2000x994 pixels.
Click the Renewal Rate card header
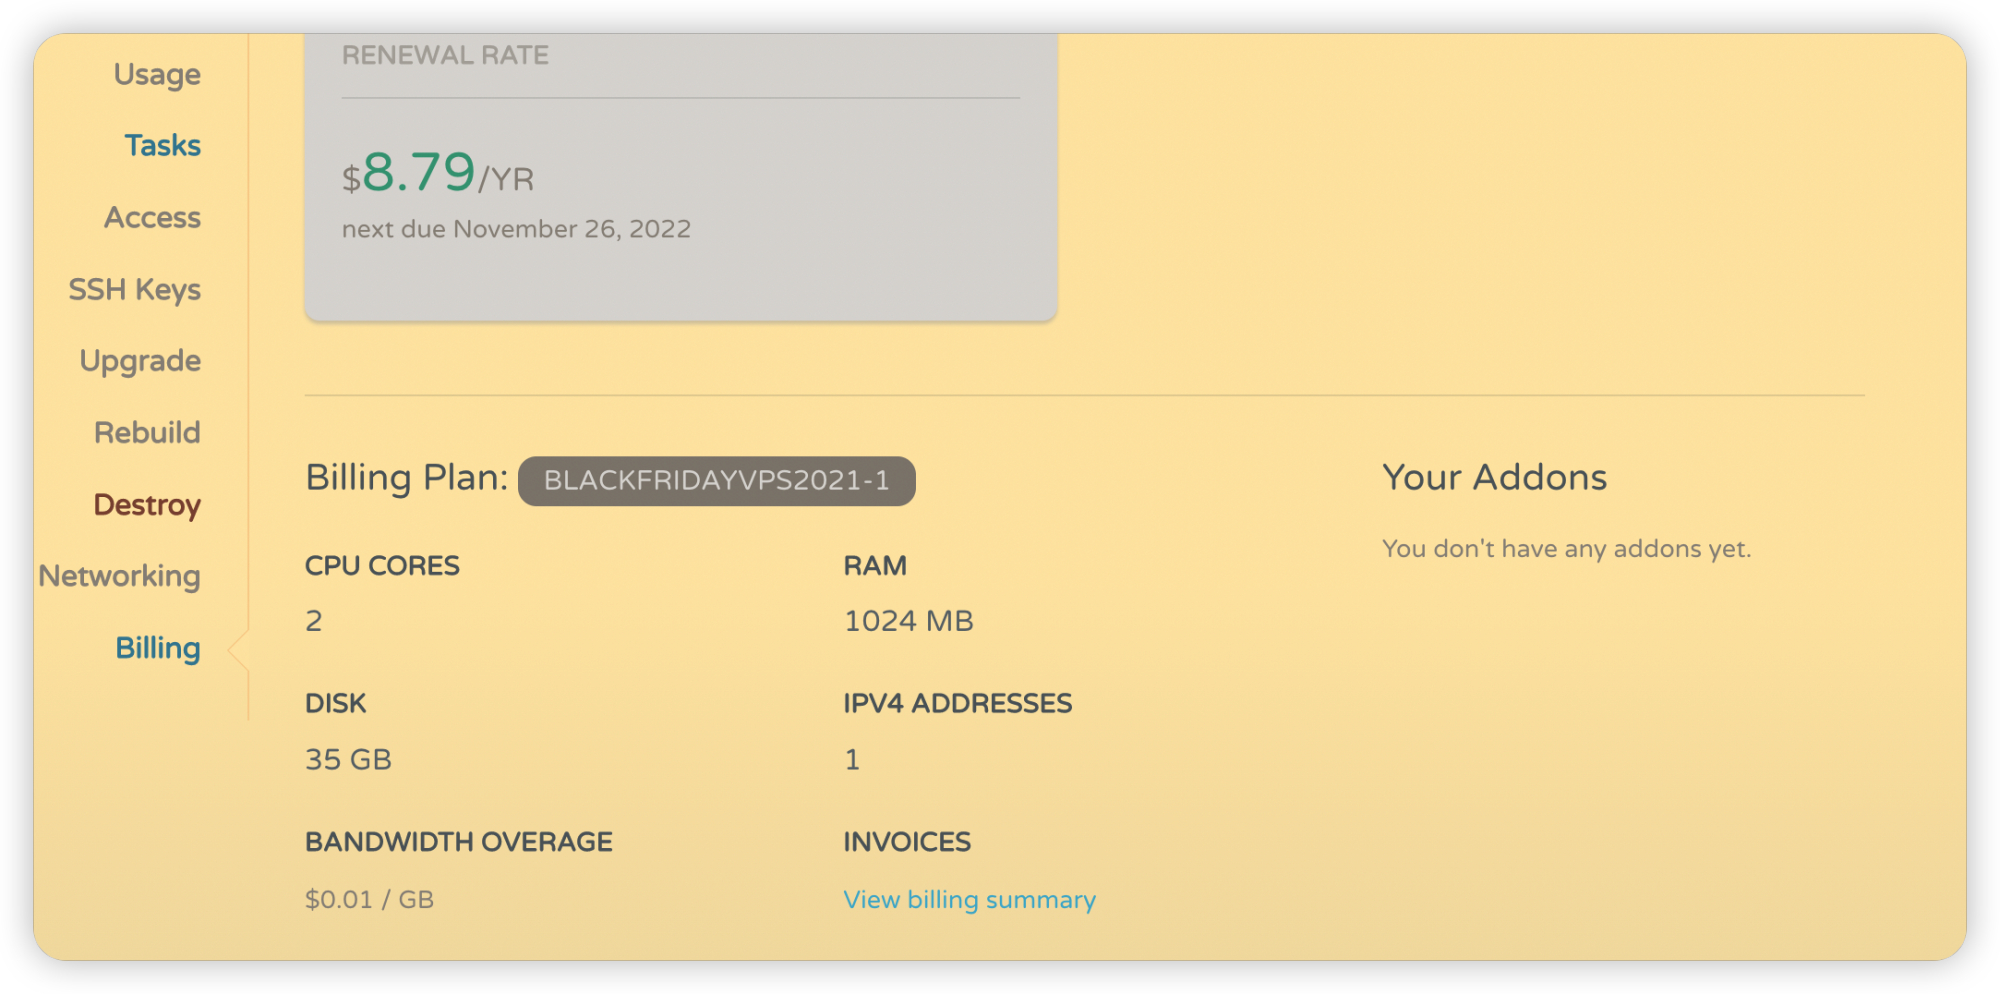tap(445, 56)
